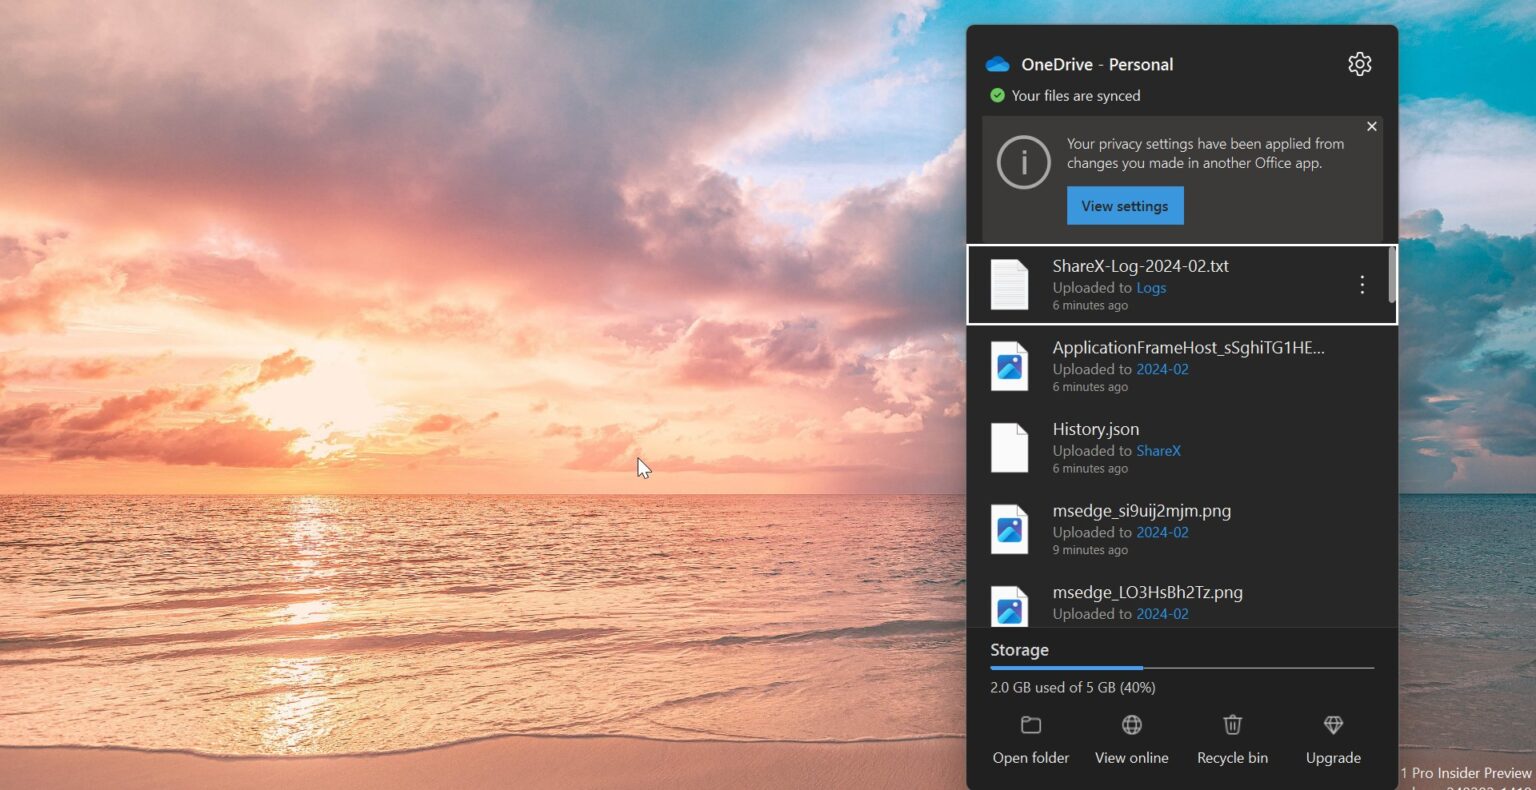Click the info circle icon in notification
Screen dimensions: 1536x790
(1023, 162)
